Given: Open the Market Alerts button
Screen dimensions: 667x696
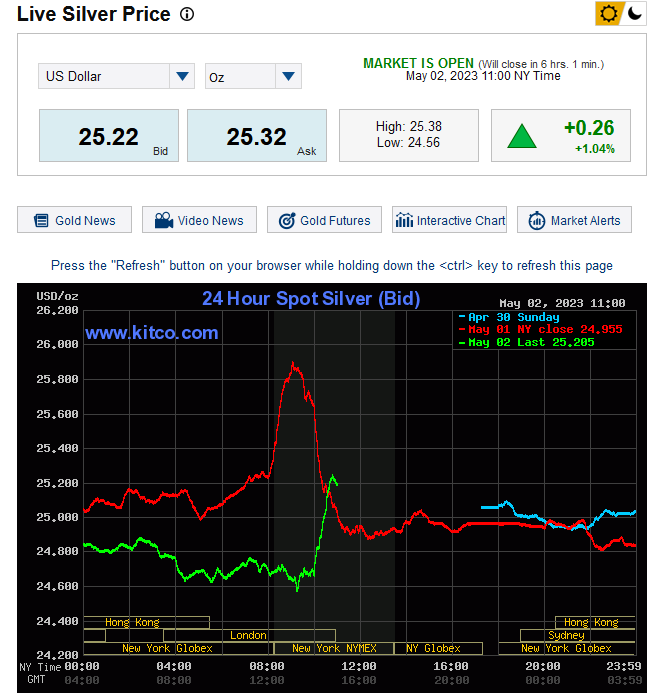Looking at the screenshot, I should 574,220.
